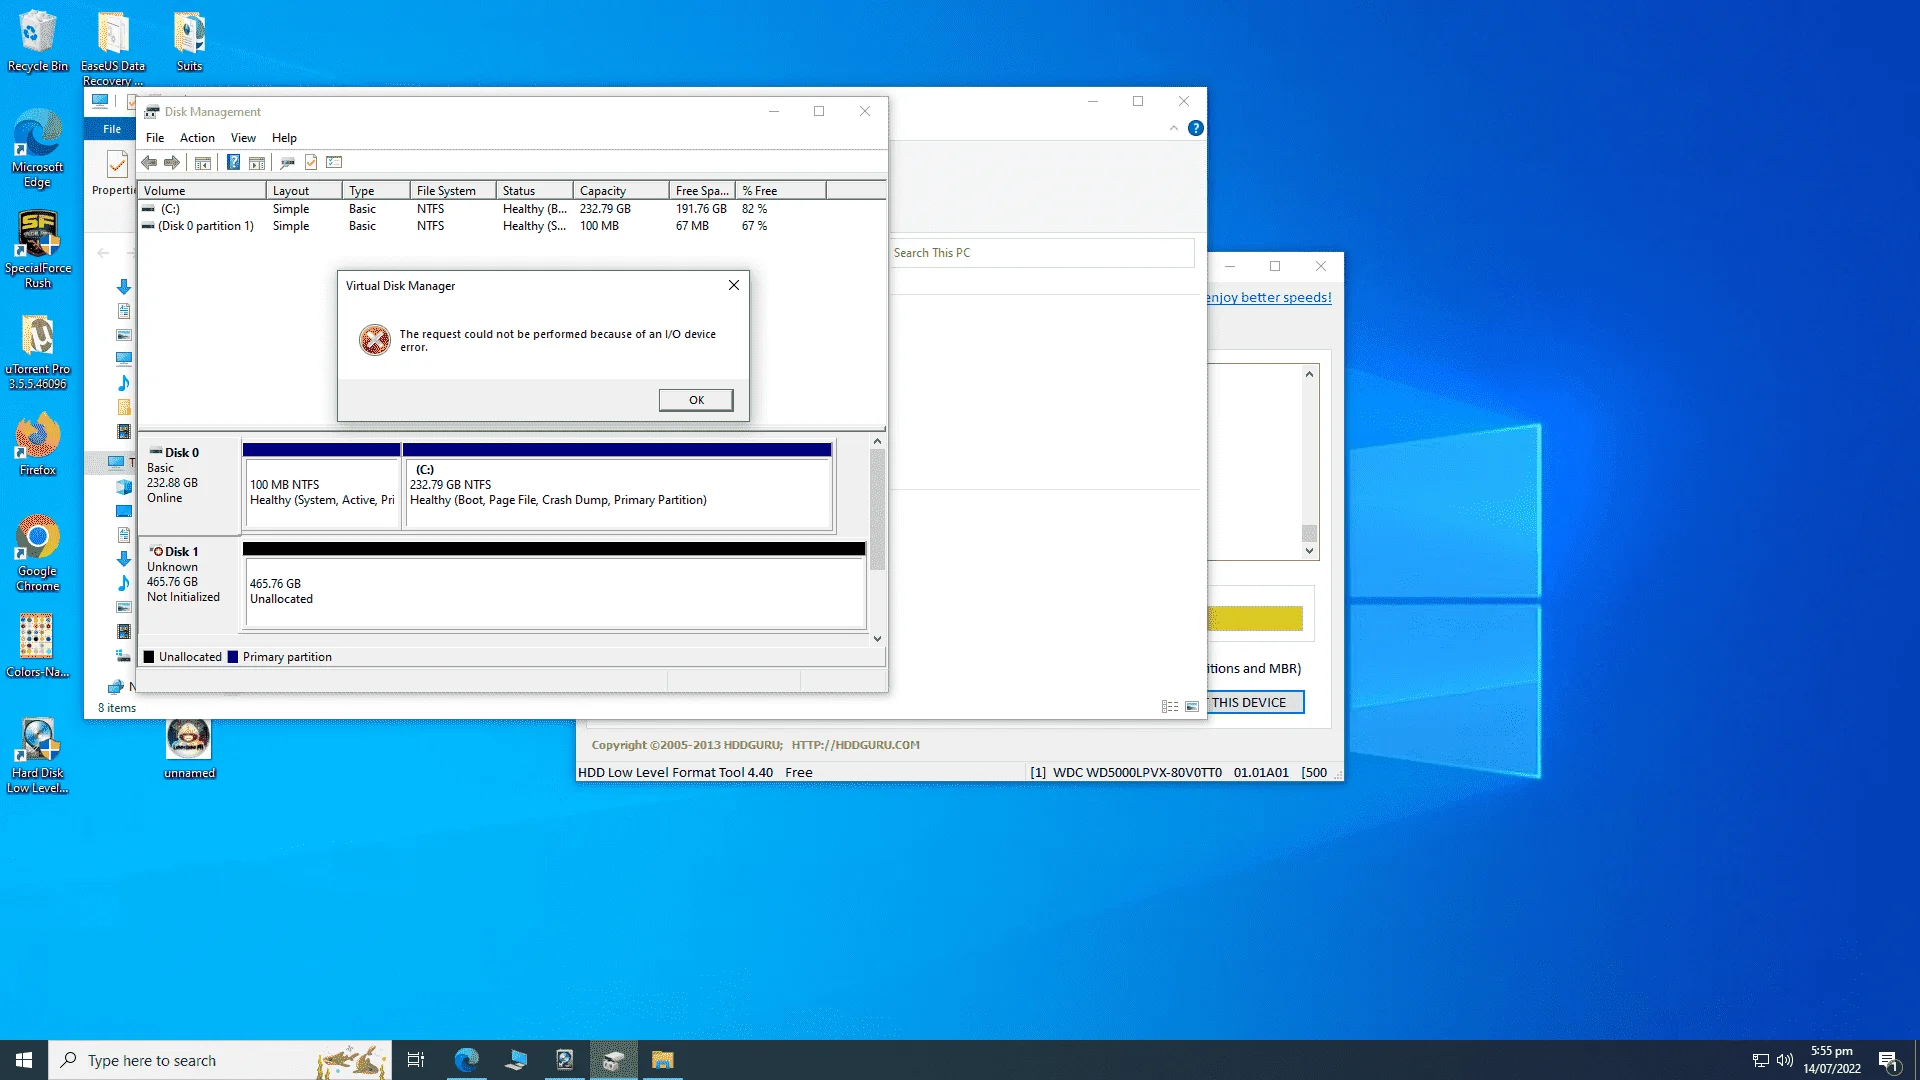The height and width of the screenshot is (1080, 1920).
Task: Open the Help menu in Disk Management
Action: click(284, 137)
